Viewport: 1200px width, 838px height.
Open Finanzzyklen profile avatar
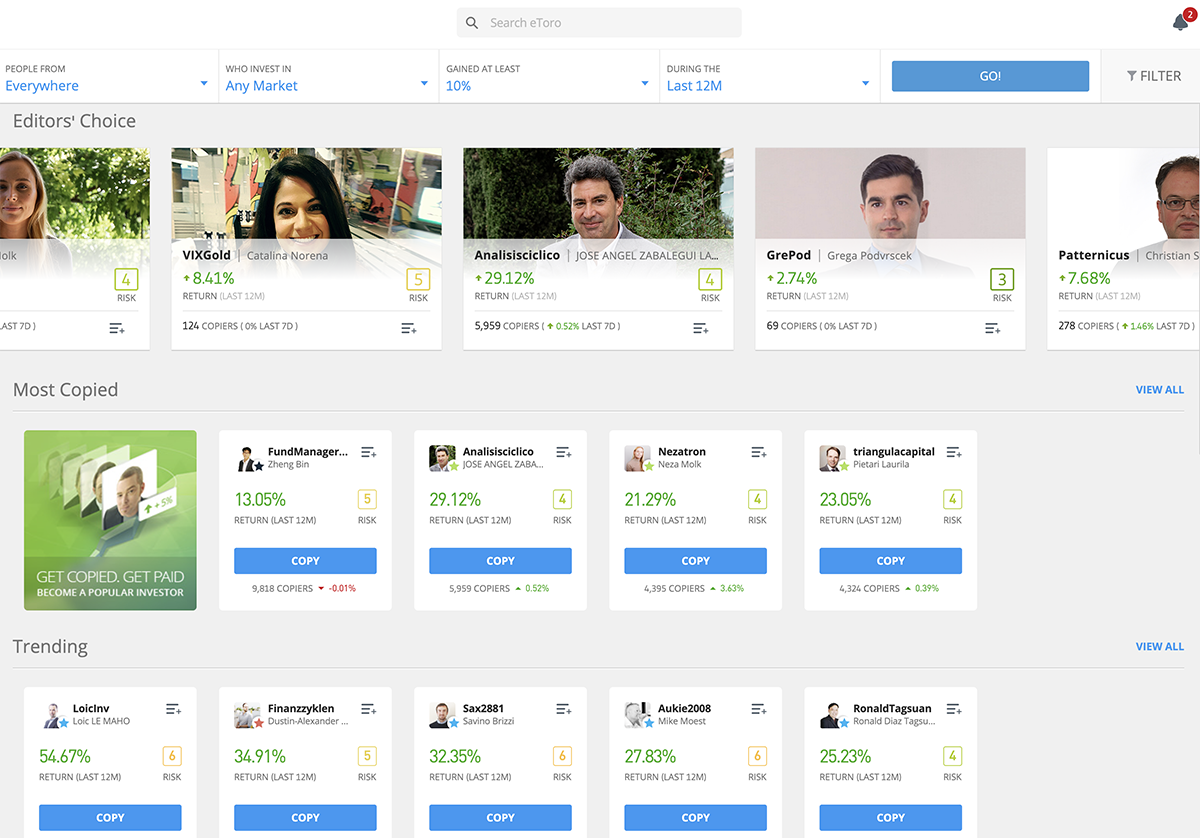(x=248, y=716)
